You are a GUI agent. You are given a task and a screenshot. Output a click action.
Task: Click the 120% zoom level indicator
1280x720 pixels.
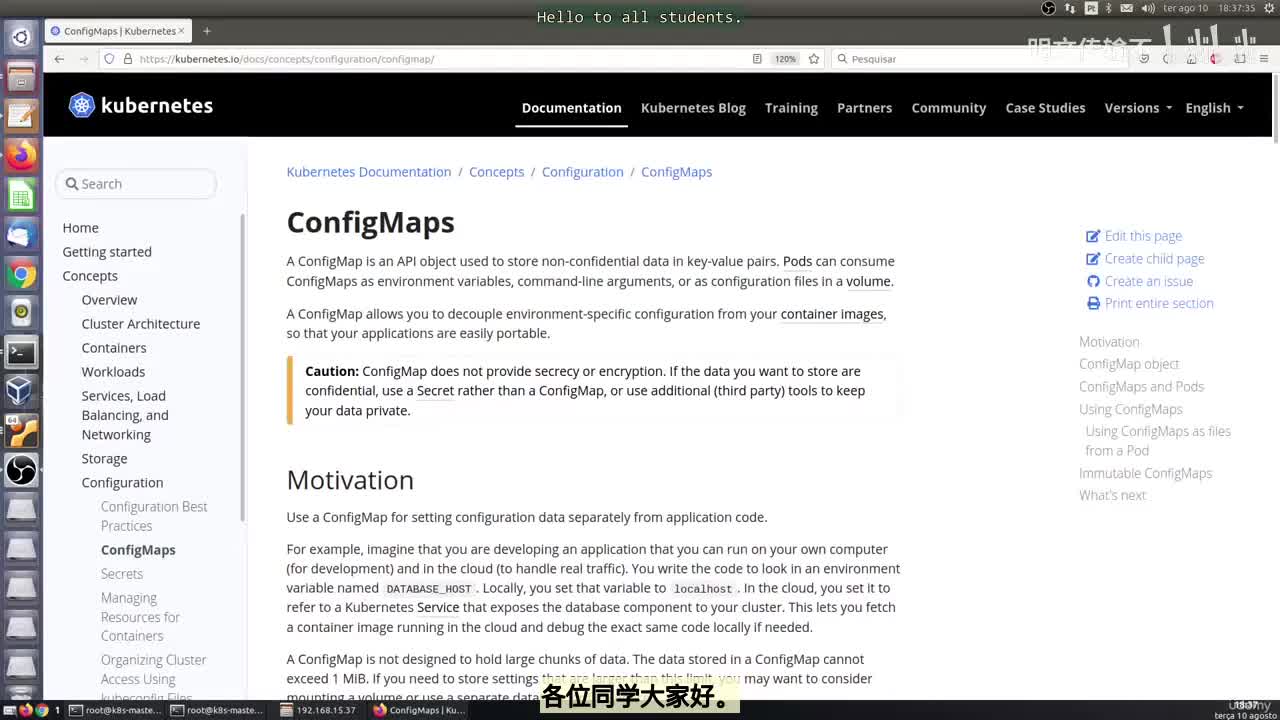click(x=785, y=59)
